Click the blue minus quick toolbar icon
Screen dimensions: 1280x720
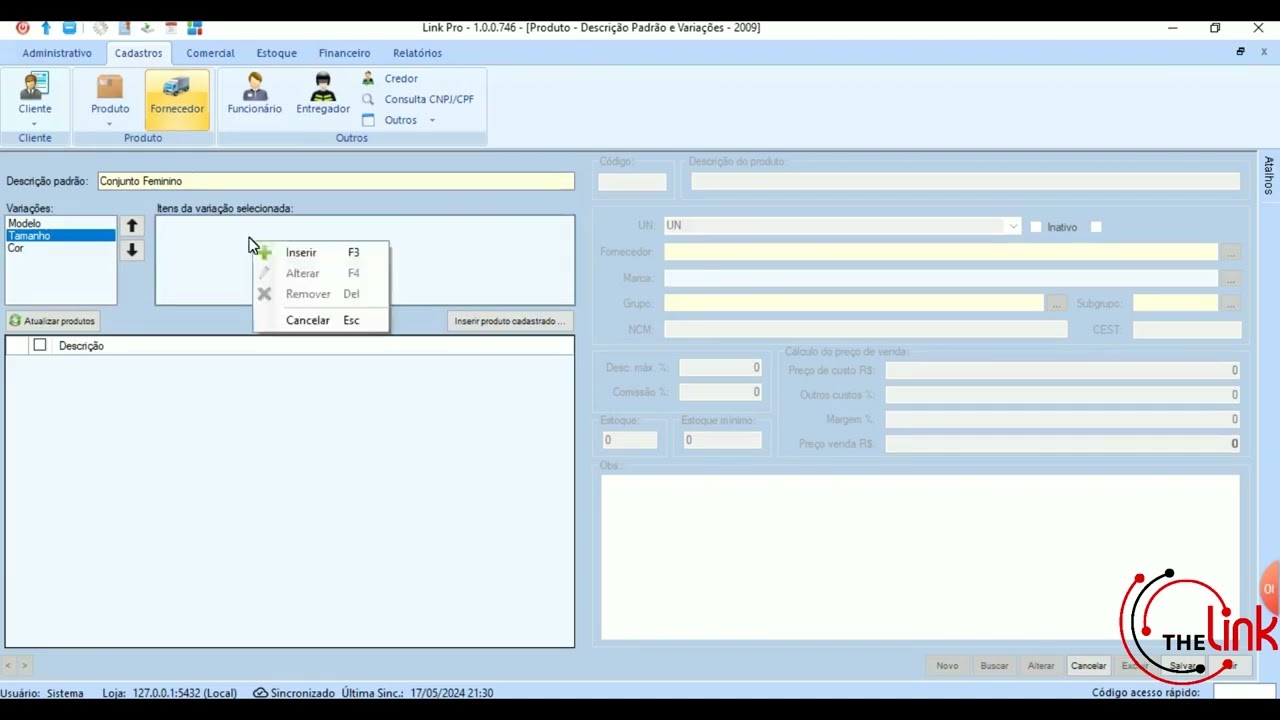coord(69,28)
